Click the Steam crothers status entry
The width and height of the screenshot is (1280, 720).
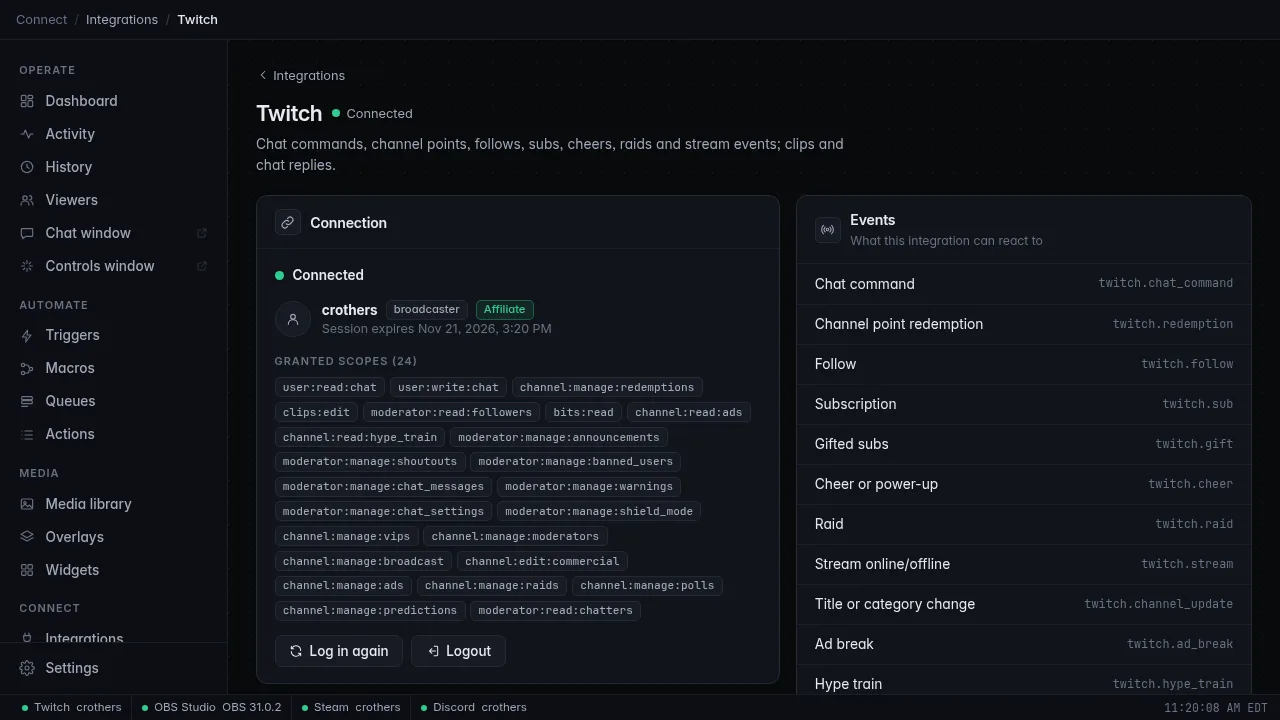(x=352, y=707)
